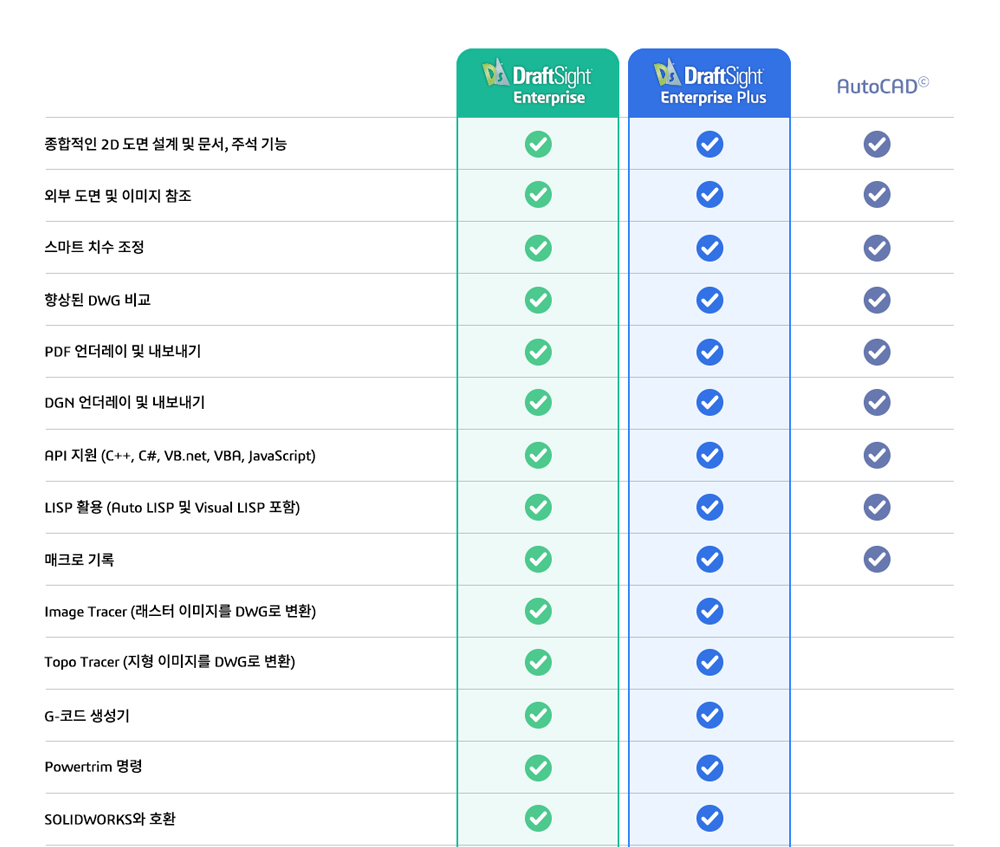Click Enterprise checkmark for API 지원 row

(538, 455)
